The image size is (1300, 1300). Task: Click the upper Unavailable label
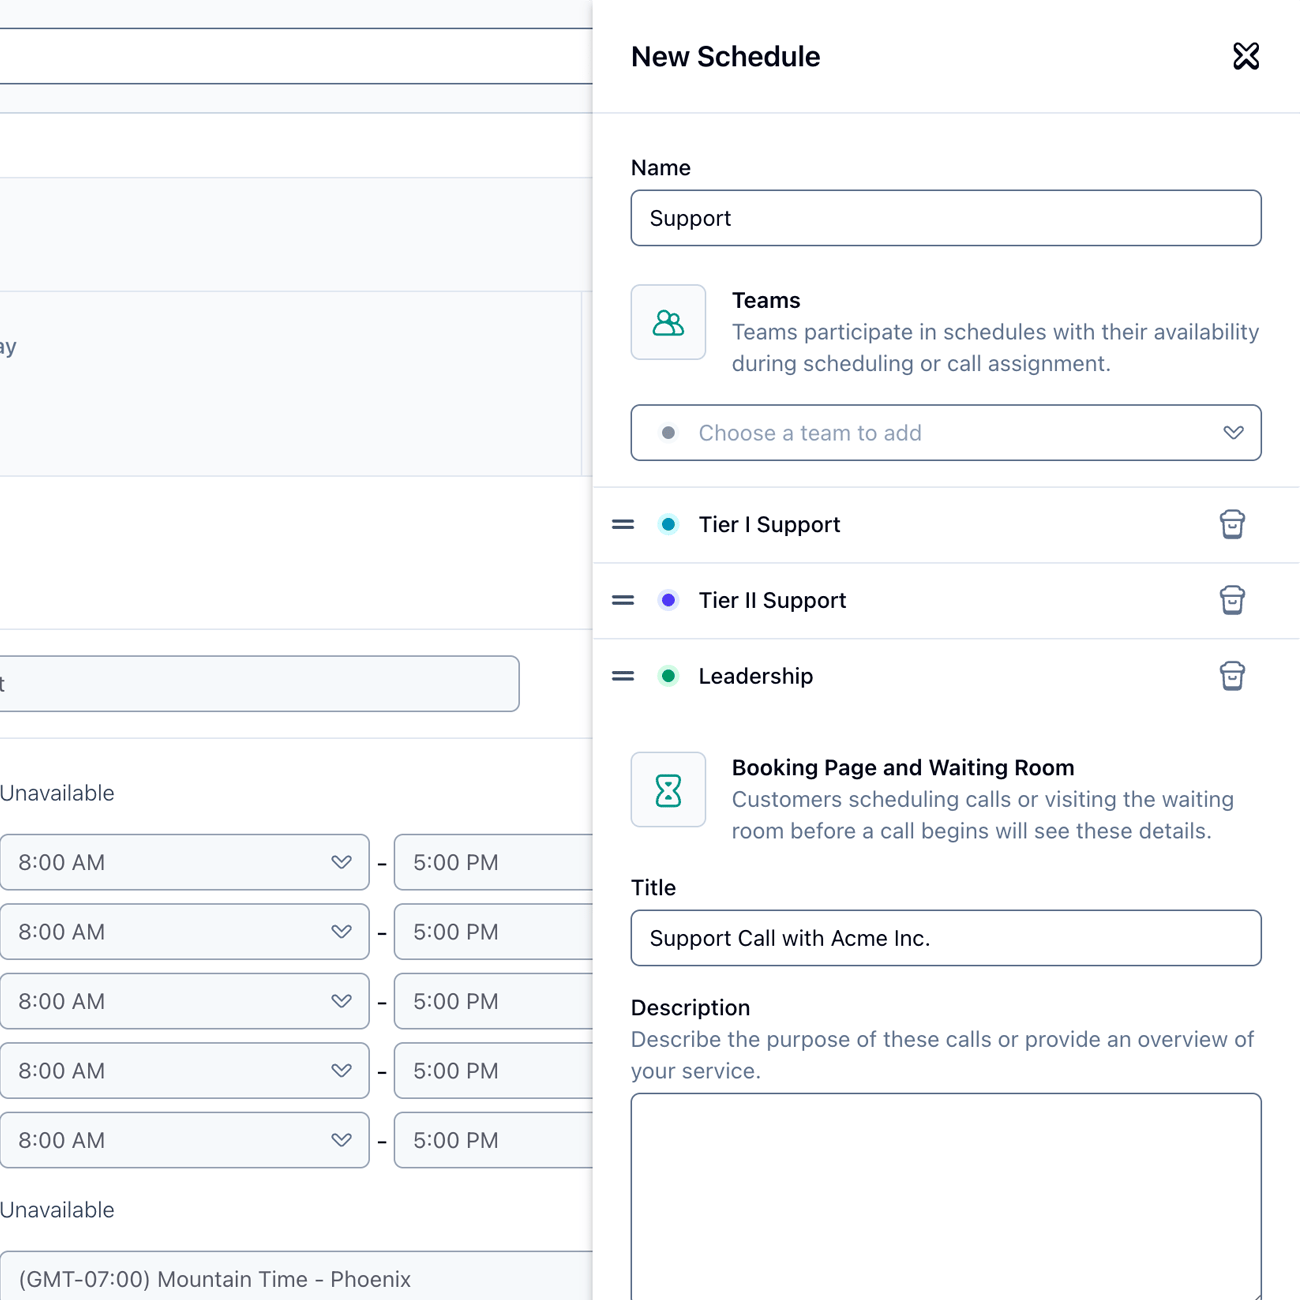pyautogui.click(x=57, y=793)
